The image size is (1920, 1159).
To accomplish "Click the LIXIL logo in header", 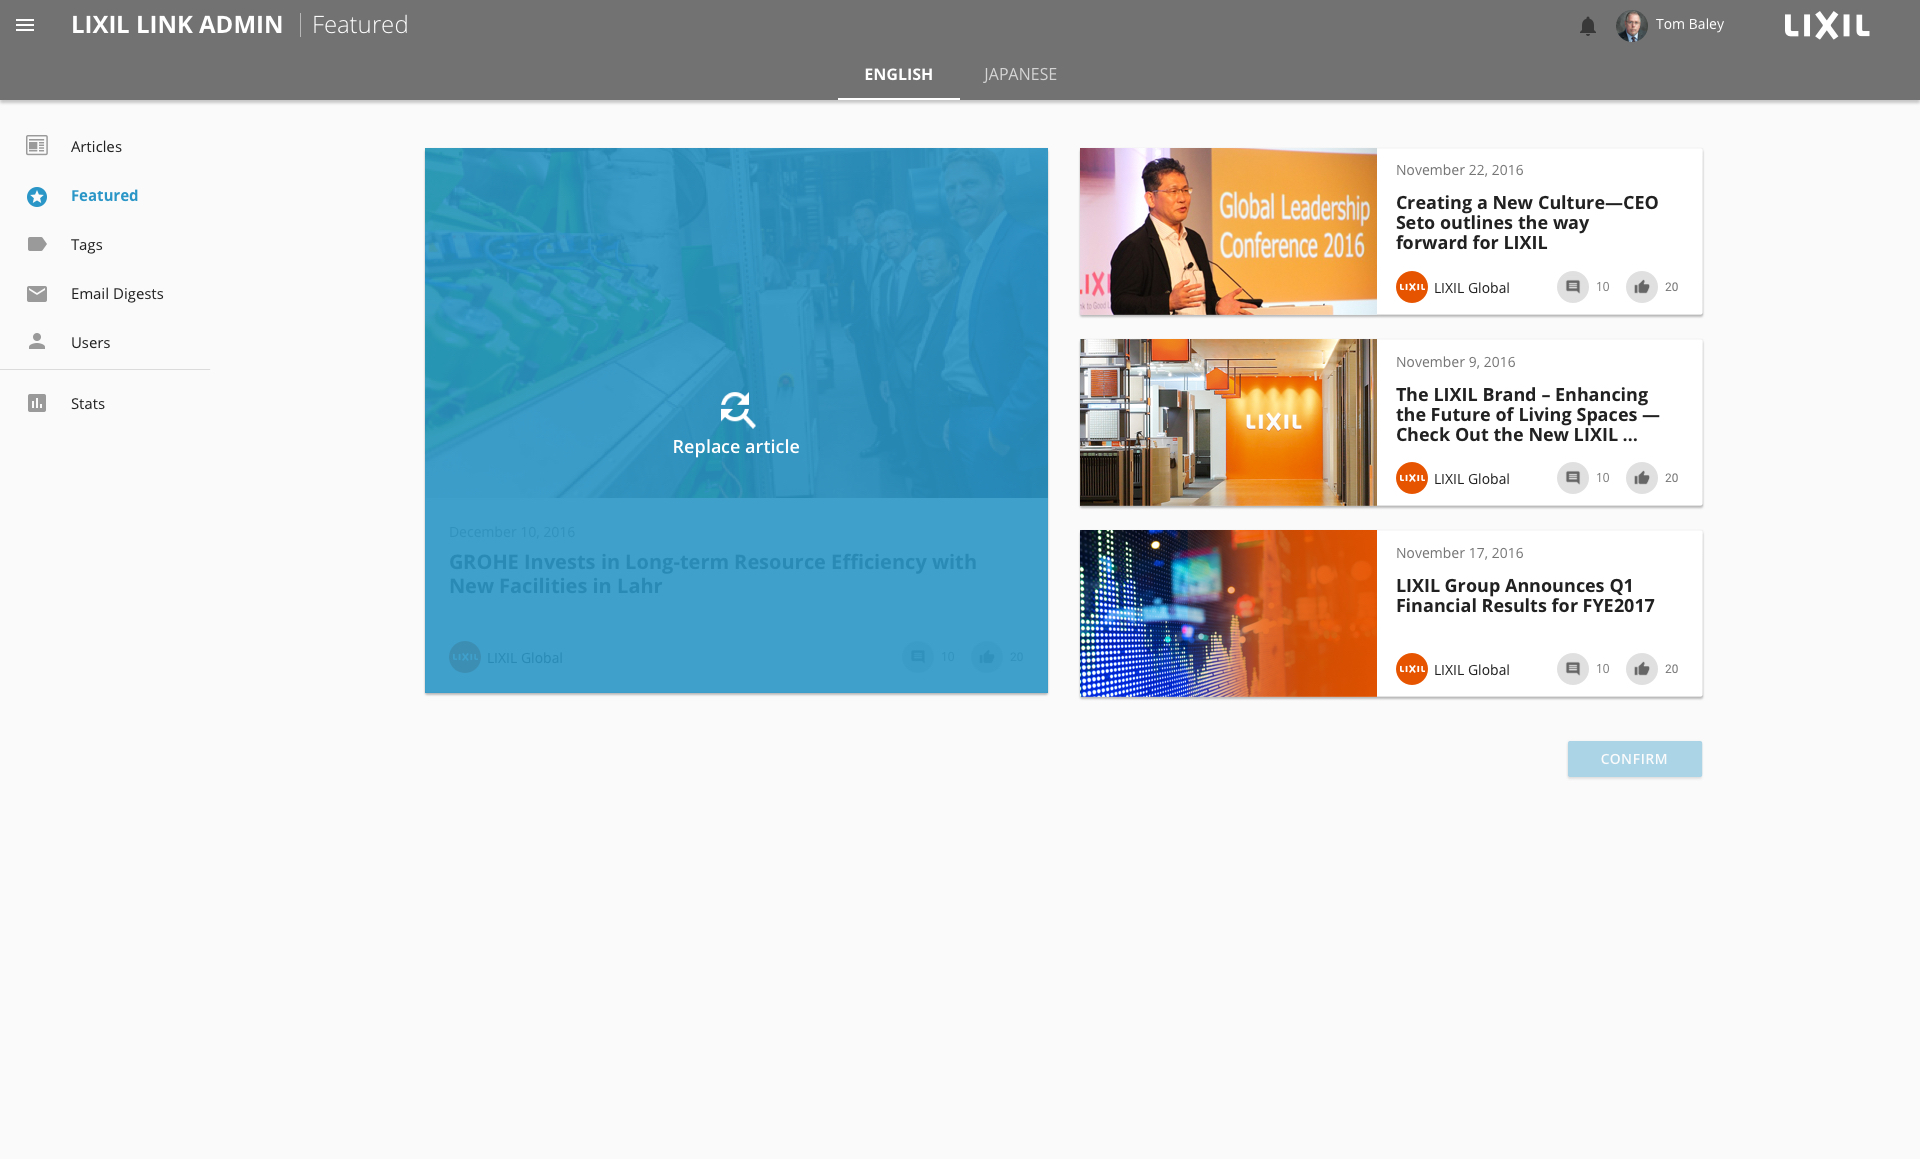I will coord(1827,25).
